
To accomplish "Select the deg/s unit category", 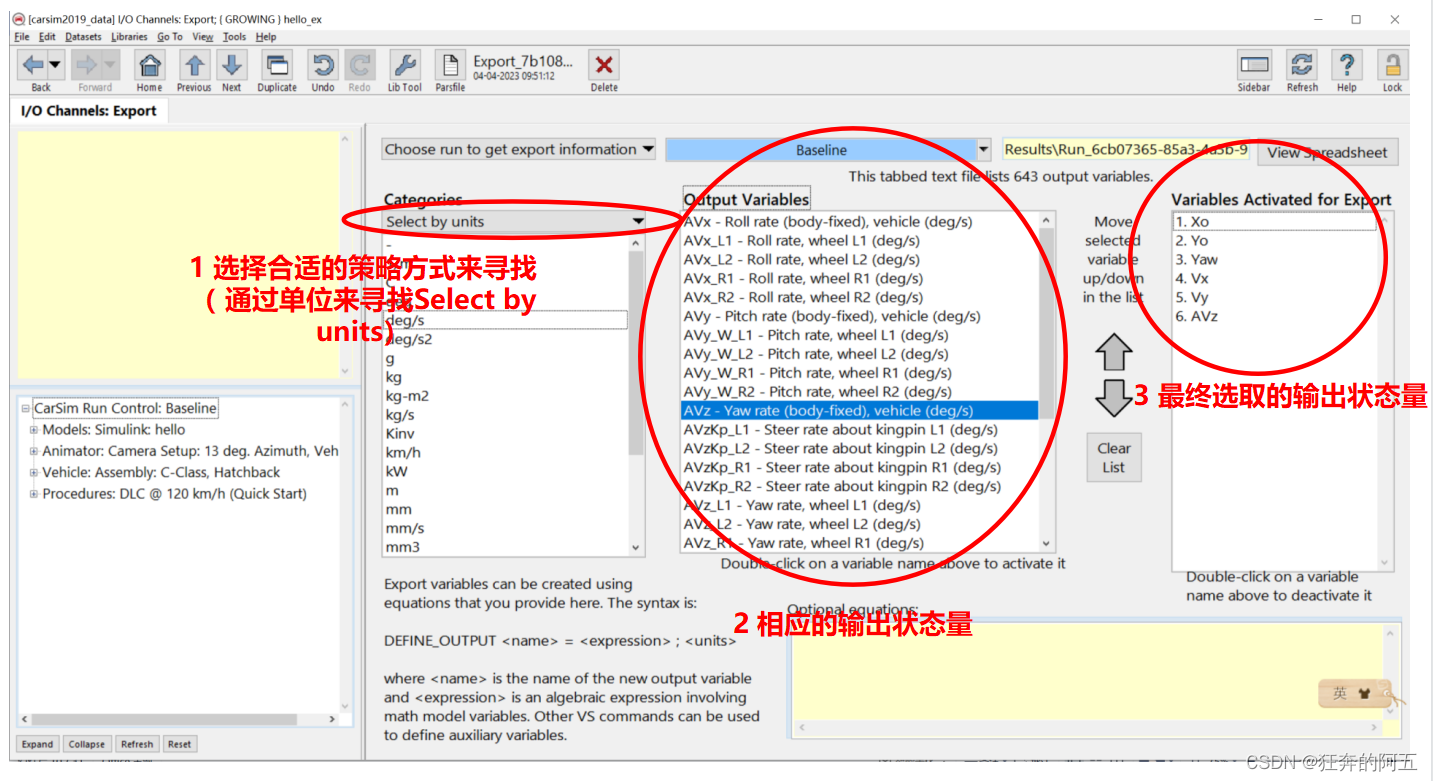I will (x=506, y=320).
